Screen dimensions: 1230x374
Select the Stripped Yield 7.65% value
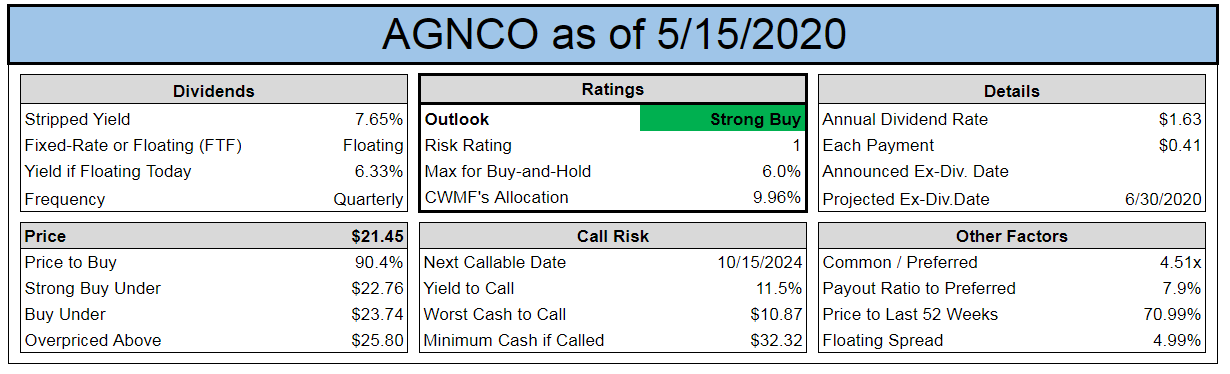pos(383,119)
